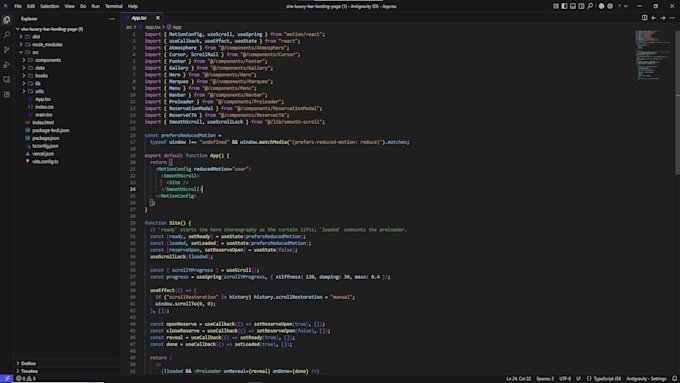Viewport: 680px width, 383px height.
Task: Close the App.tsx editor tab
Action: point(158,18)
